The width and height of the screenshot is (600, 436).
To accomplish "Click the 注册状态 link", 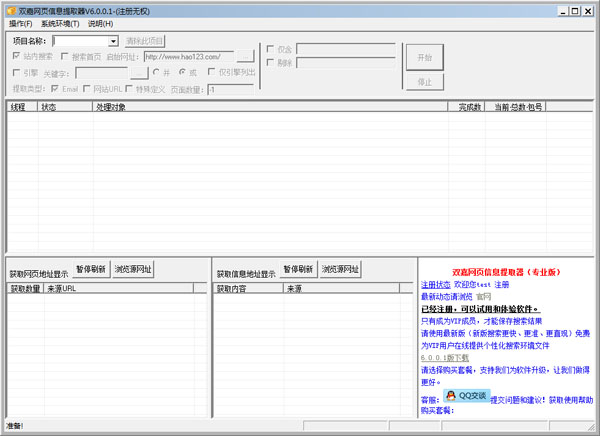I will coord(436,285).
